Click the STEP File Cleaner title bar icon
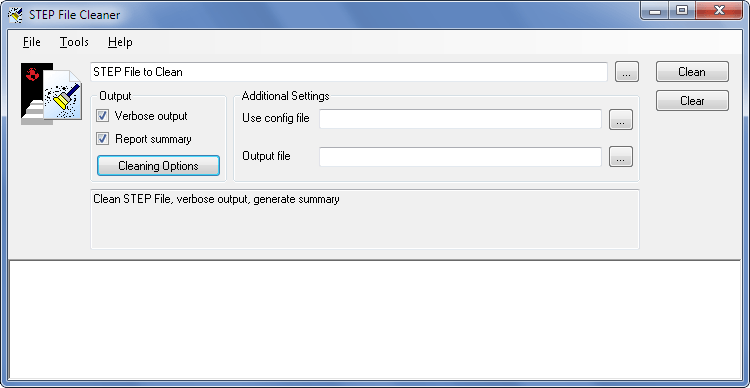This screenshot has width=750, height=388. click(15, 14)
